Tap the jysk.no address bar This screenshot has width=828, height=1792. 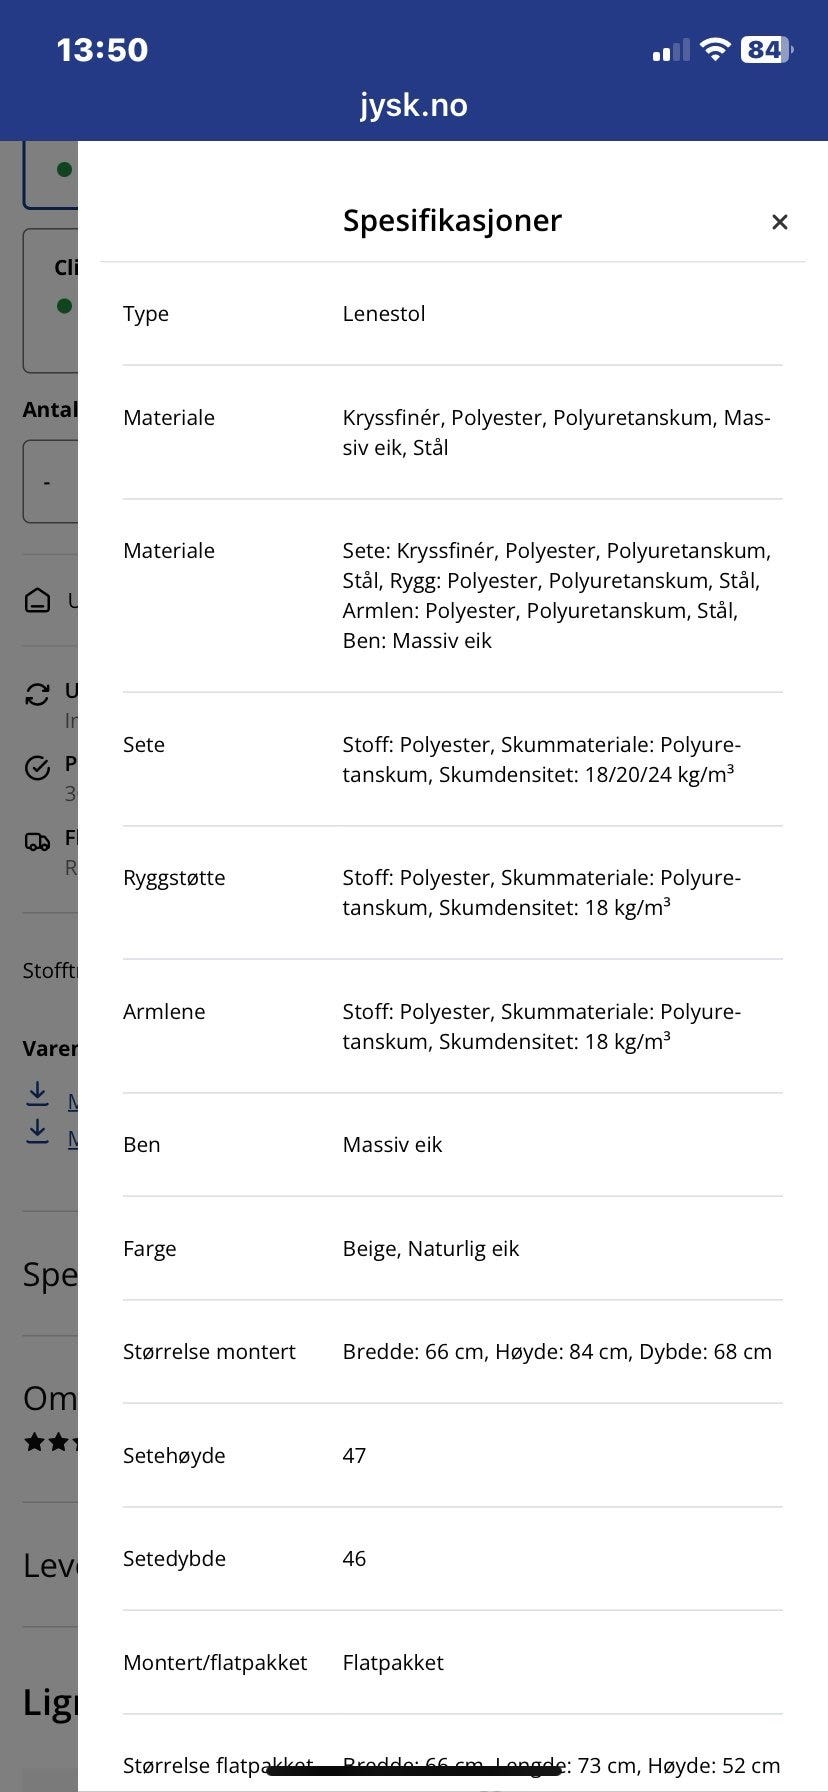tap(414, 105)
